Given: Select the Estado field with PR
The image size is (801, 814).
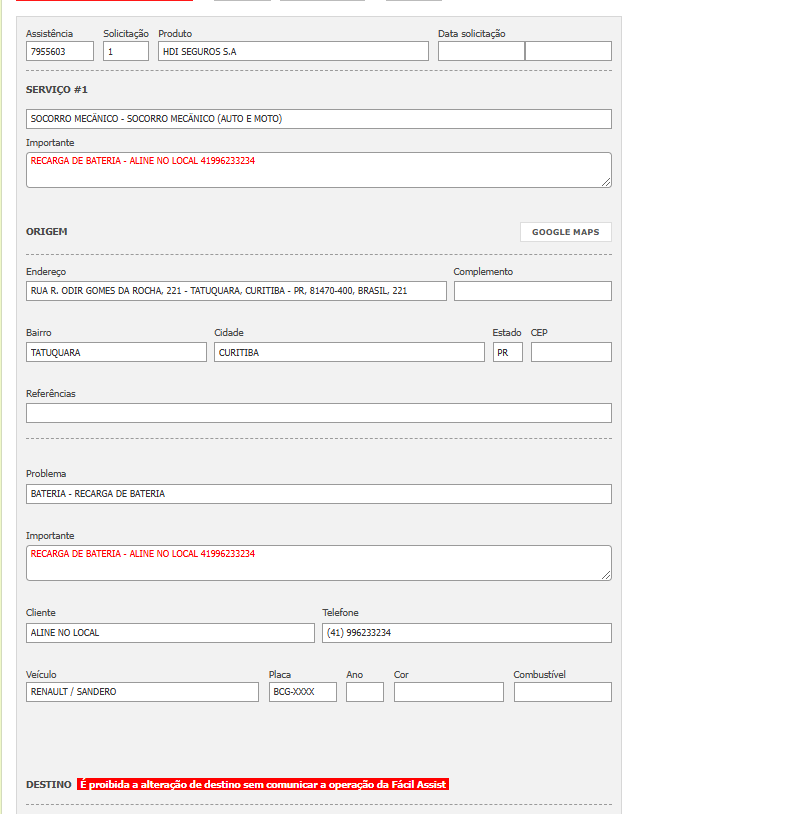Looking at the screenshot, I should [x=508, y=352].
